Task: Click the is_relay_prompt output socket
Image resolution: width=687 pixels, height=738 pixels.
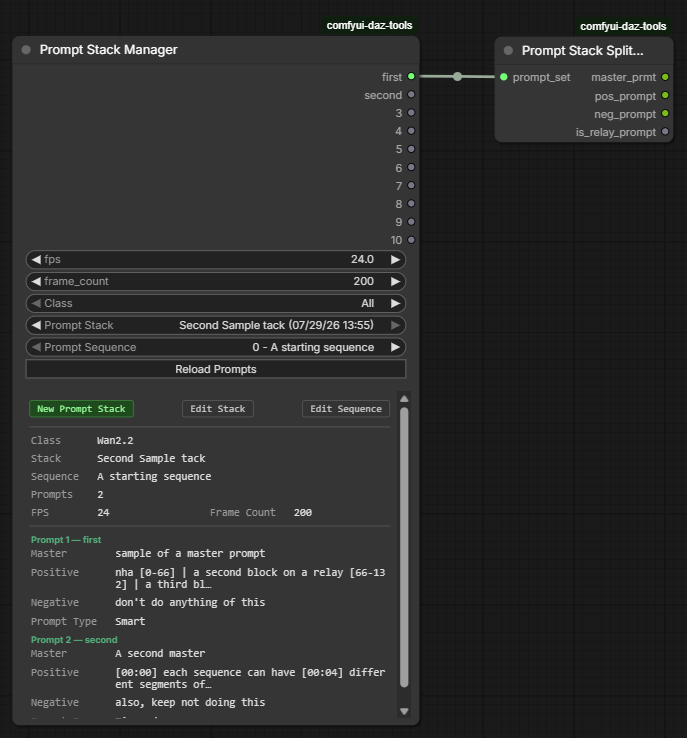Action: (665, 132)
